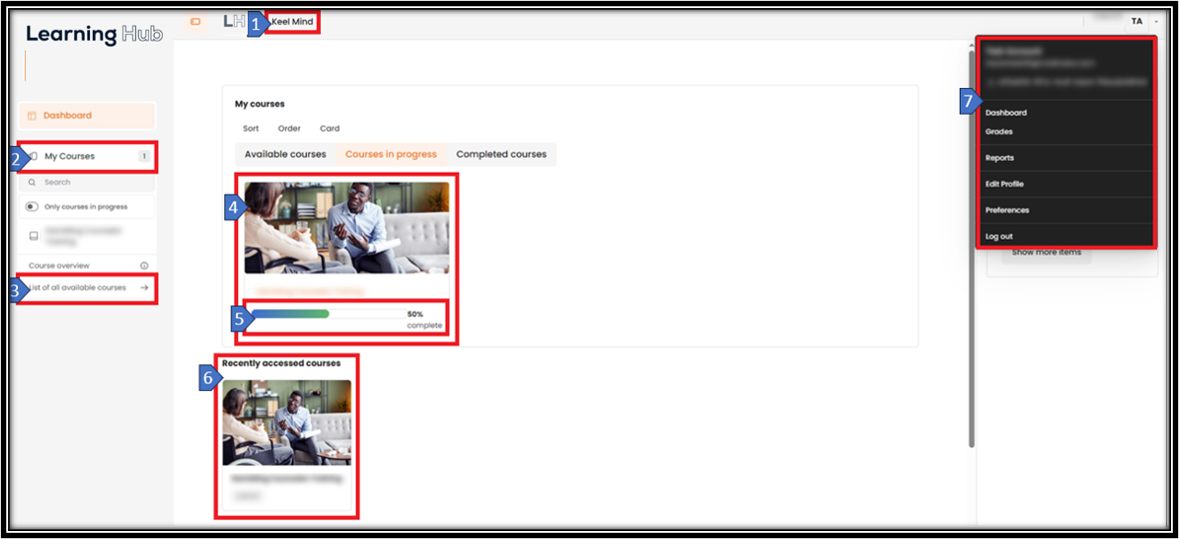
Task: Click the Course overview info icon
Action: [x=144, y=265]
